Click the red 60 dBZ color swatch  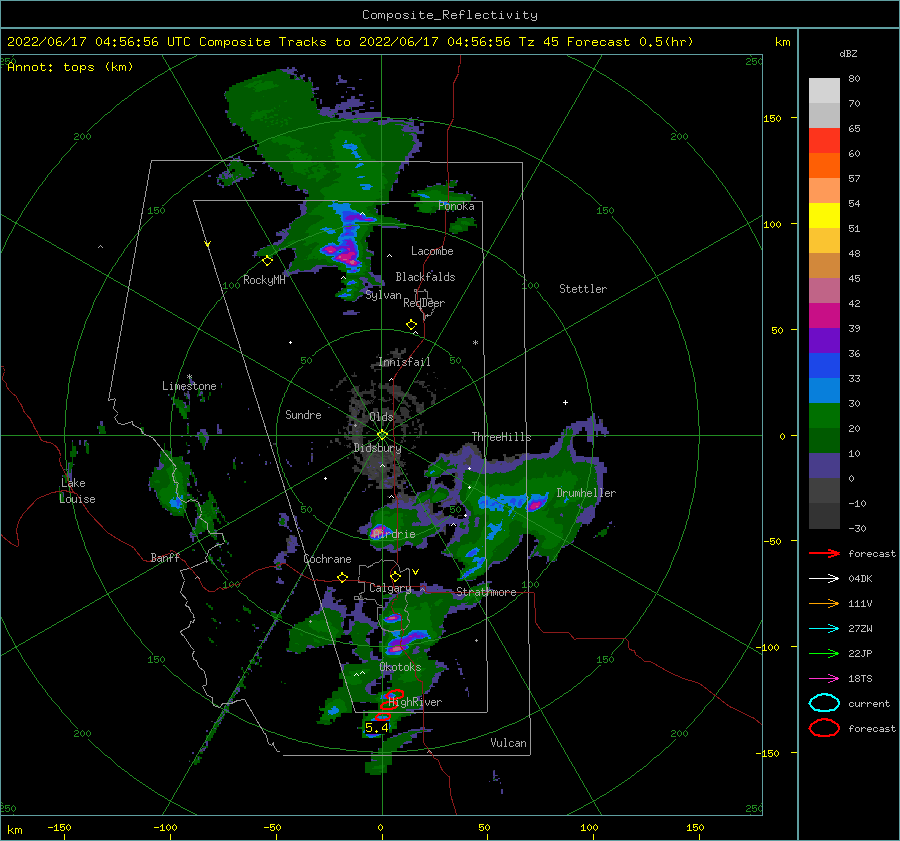point(824,141)
